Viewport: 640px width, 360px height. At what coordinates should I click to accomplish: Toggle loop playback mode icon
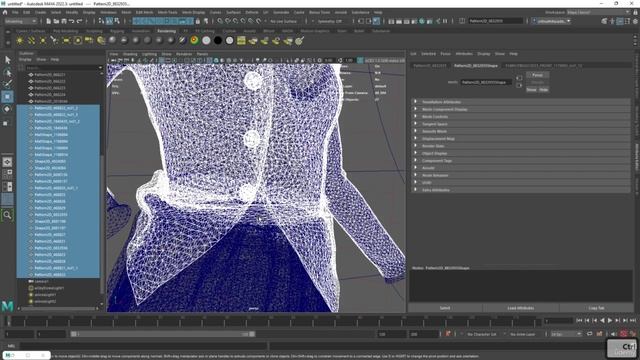pos(590,334)
